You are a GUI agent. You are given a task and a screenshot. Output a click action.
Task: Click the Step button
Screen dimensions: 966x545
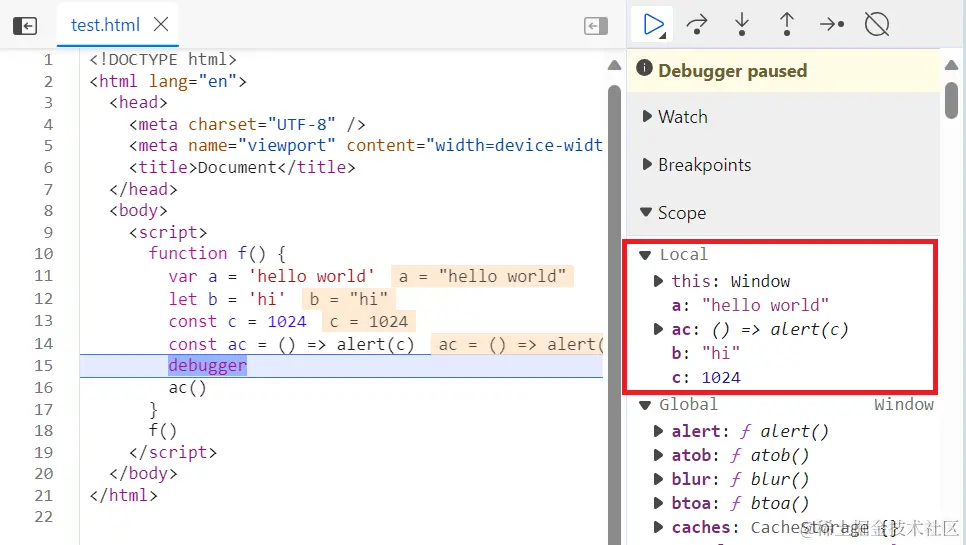832,25
